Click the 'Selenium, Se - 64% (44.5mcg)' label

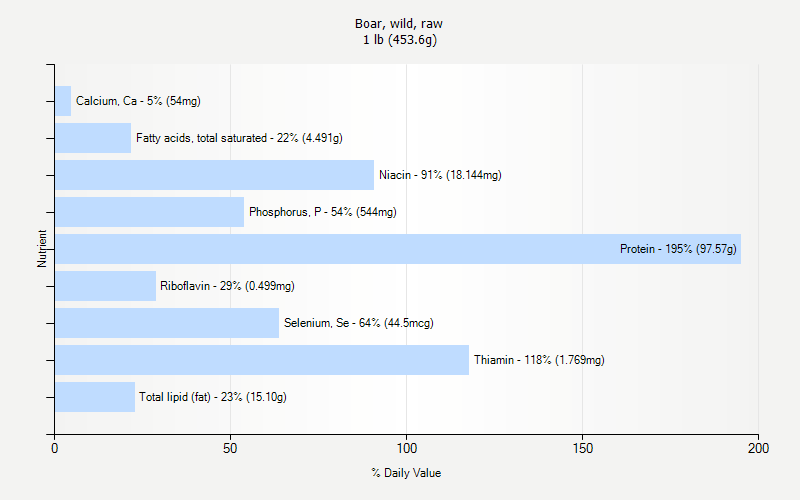358,323
